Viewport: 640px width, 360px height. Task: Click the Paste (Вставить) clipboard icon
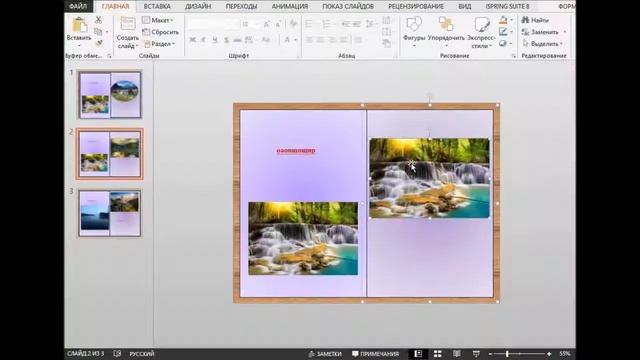[x=79, y=25]
